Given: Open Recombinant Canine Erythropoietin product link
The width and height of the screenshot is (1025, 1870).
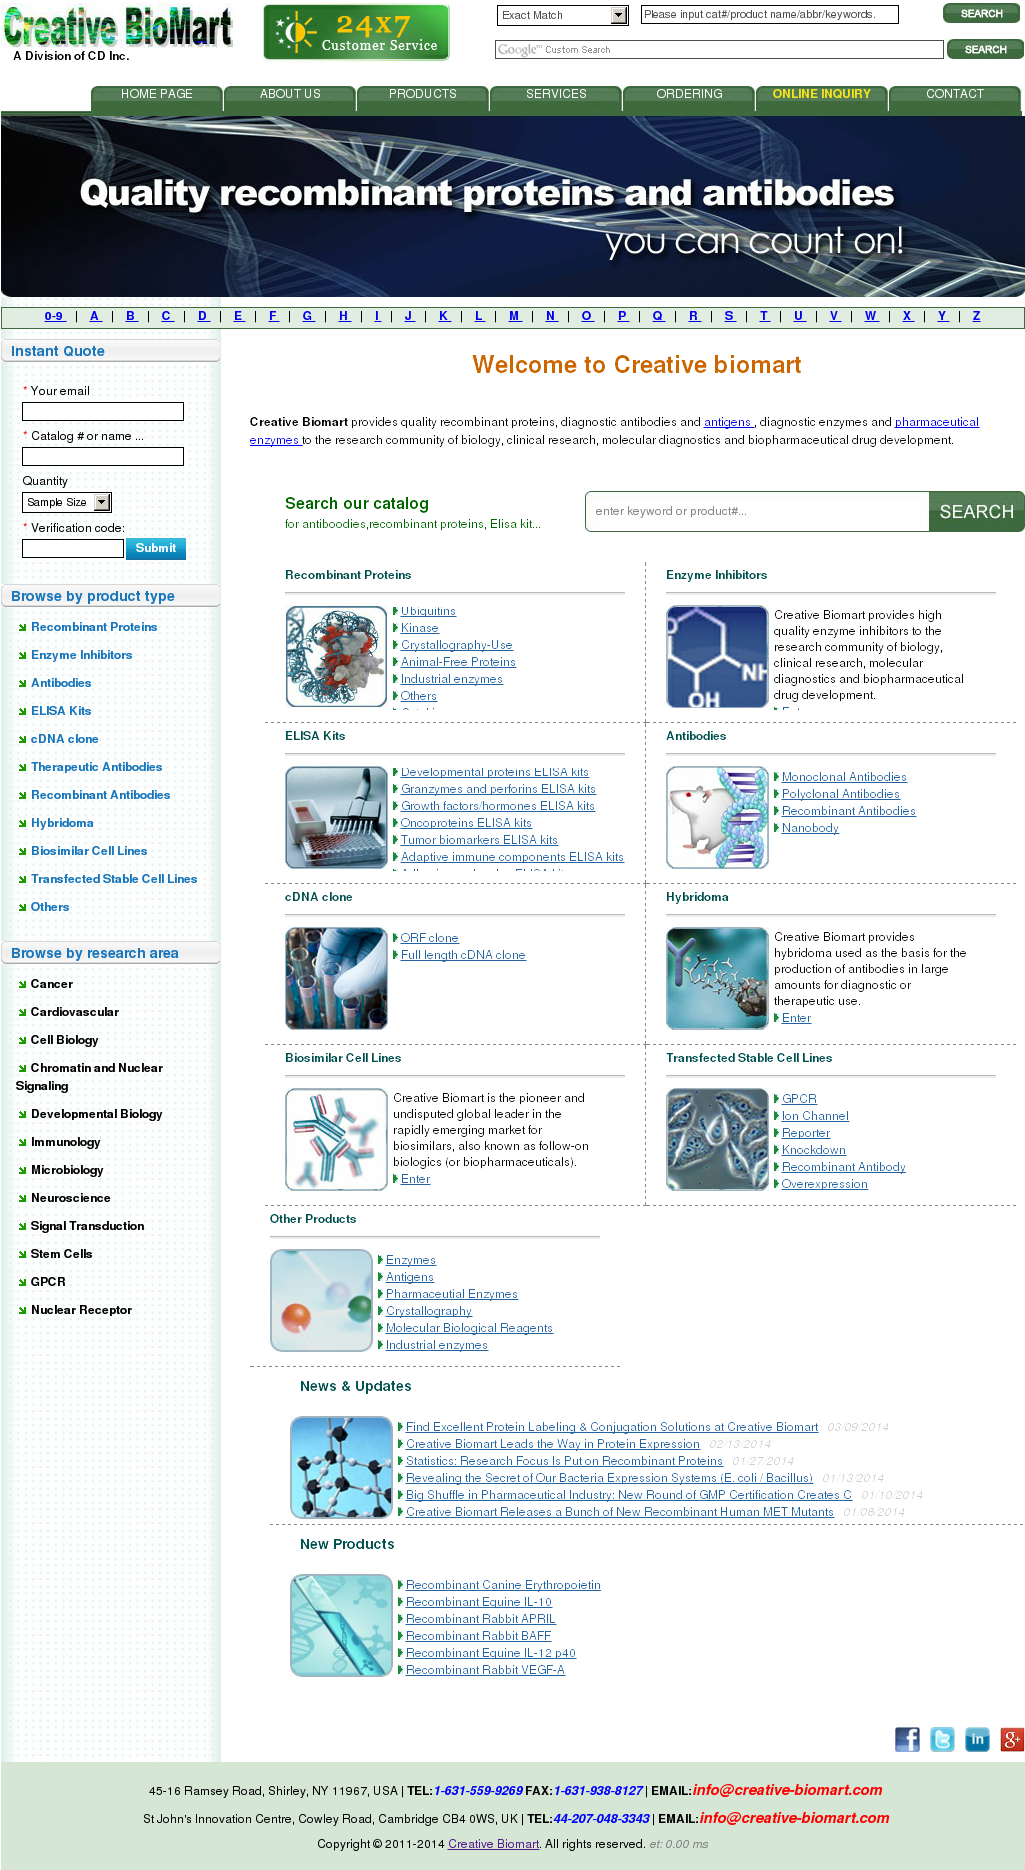Looking at the screenshot, I should (503, 1585).
